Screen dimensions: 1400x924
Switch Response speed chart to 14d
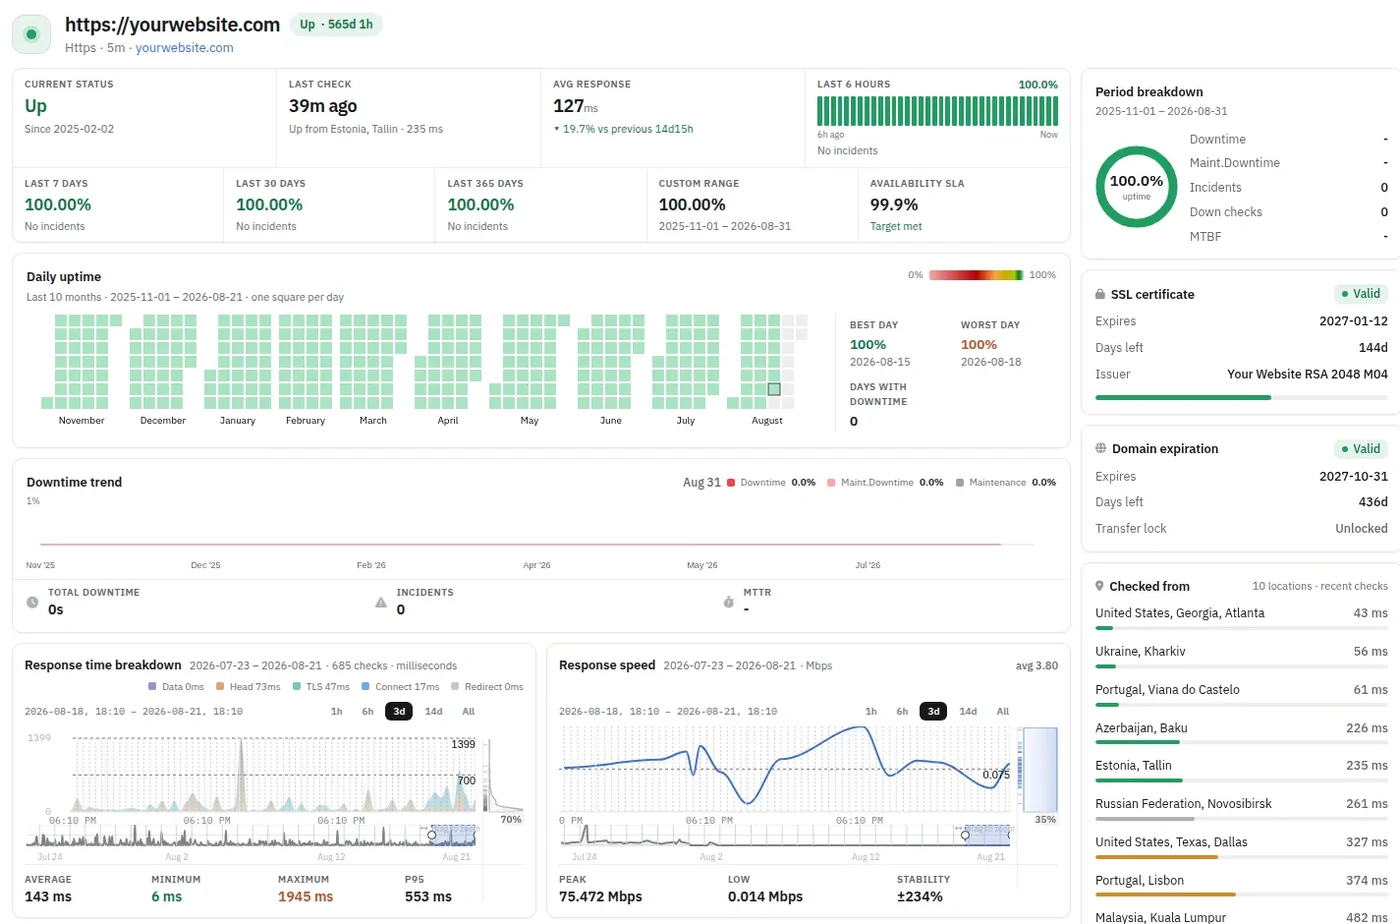pyautogui.click(x=968, y=711)
